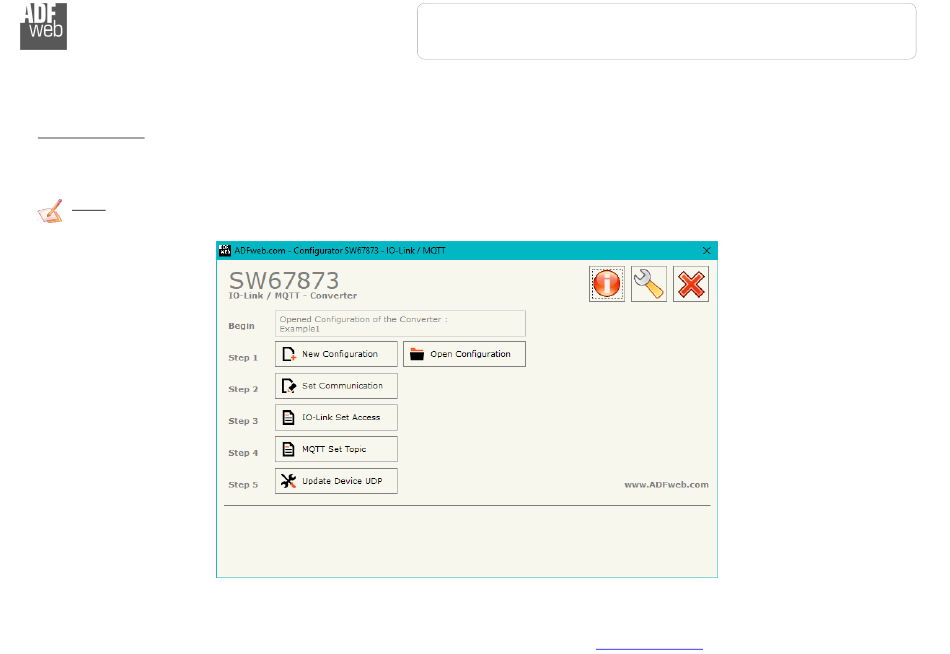Viewport: 950px width, 654px height.
Task: Click the "IO-Link / MQTT - Converter" subtitle
Action: point(293,296)
